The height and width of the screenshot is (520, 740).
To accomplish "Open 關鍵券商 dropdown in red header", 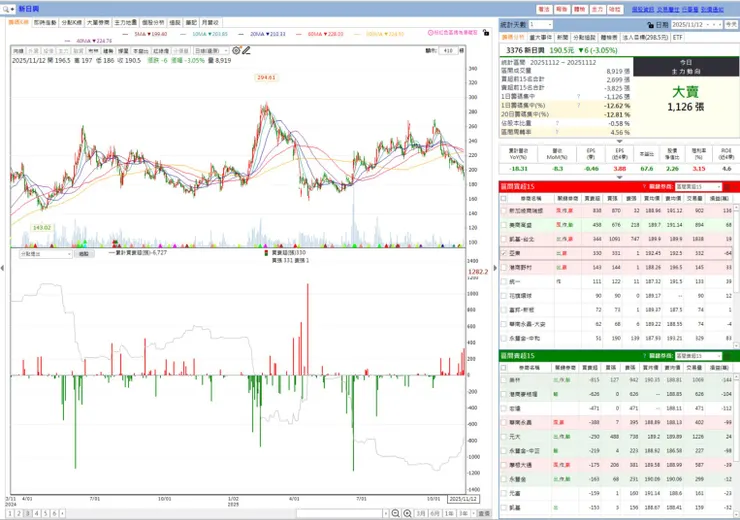I will point(698,187).
